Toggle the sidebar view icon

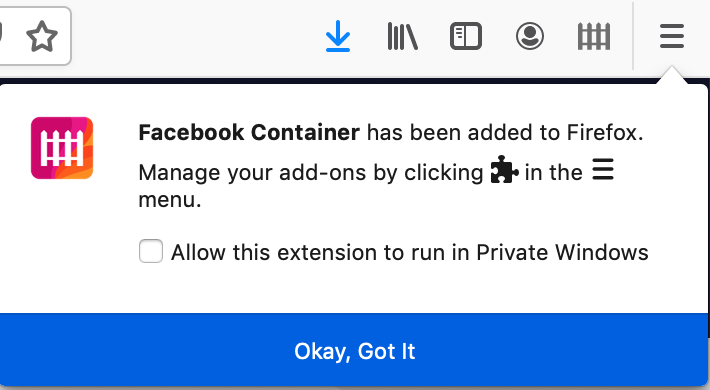465,36
